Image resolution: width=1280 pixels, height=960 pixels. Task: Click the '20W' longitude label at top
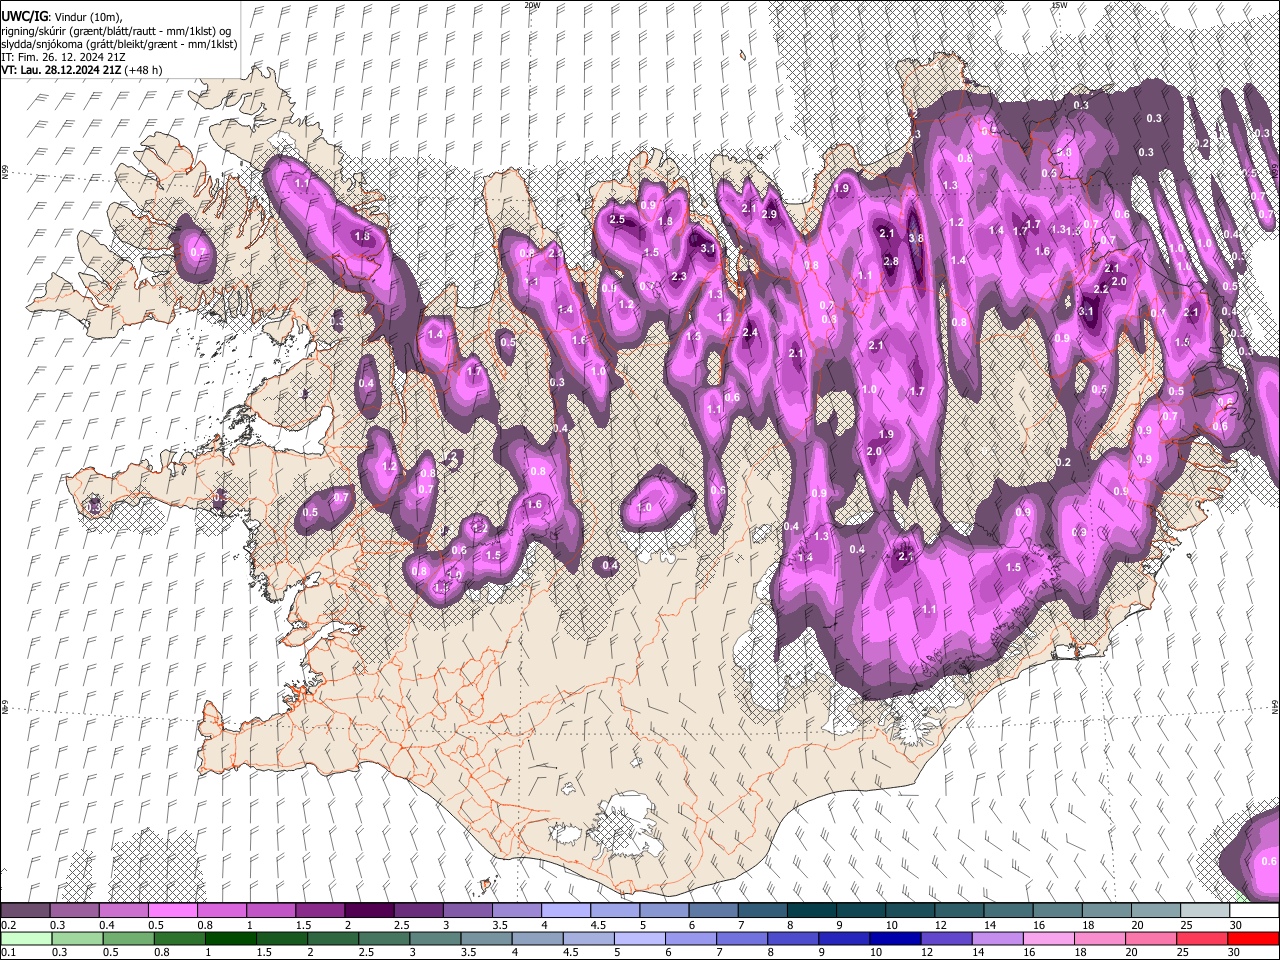(532, 4)
